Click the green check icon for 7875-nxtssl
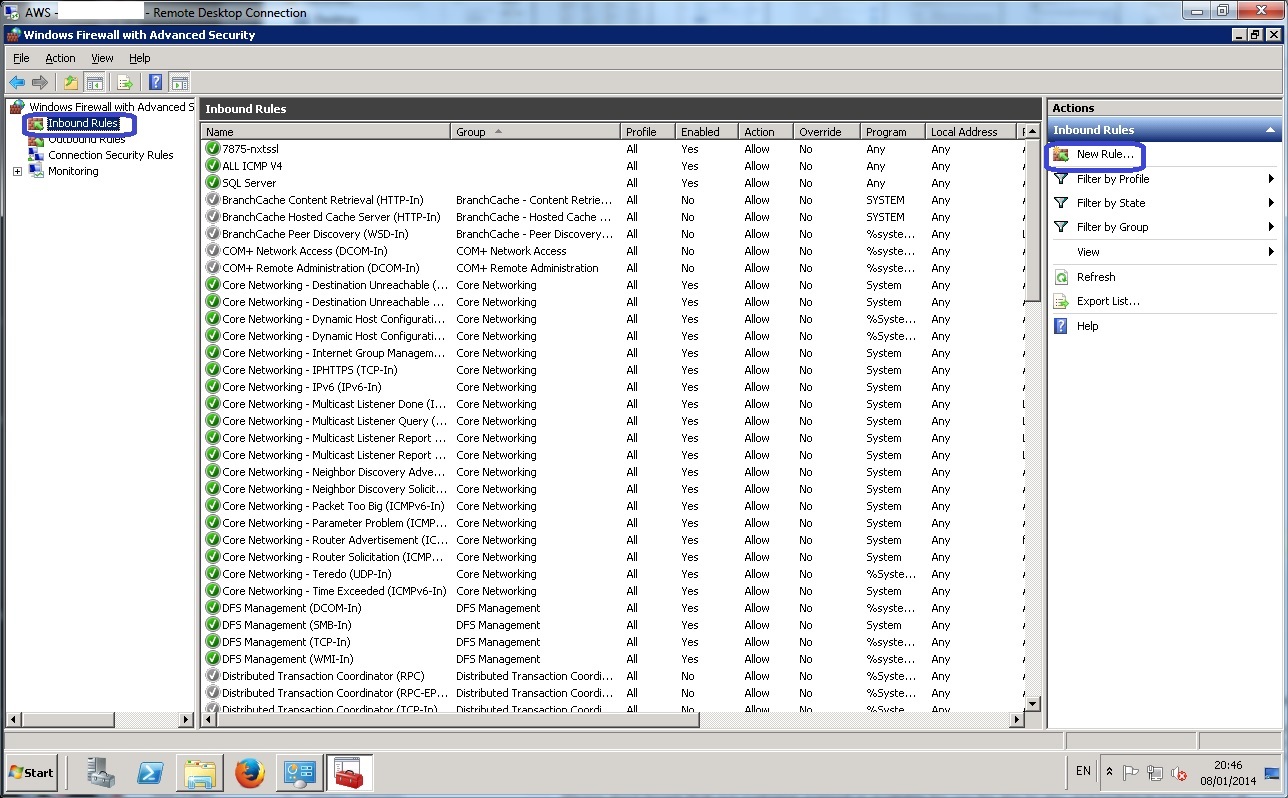The width and height of the screenshot is (1288, 798). tap(212, 149)
